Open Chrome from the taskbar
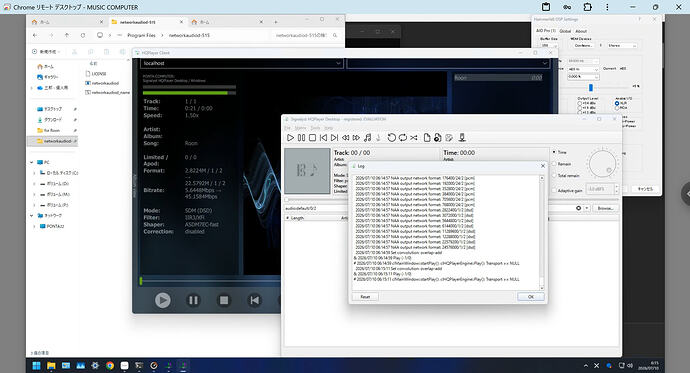The width and height of the screenshot is (690, 373). click(x=110, y=366)
